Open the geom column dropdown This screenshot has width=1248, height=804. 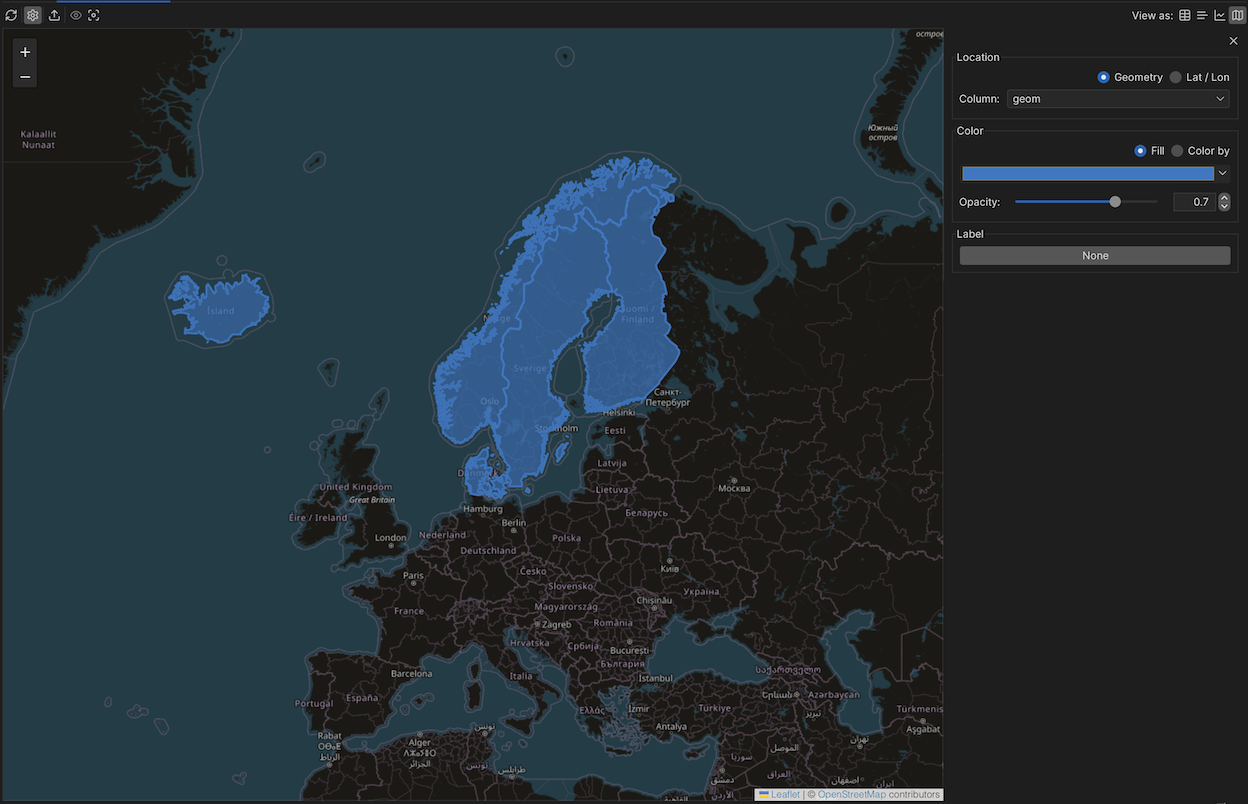click(x=1118, y=99)
